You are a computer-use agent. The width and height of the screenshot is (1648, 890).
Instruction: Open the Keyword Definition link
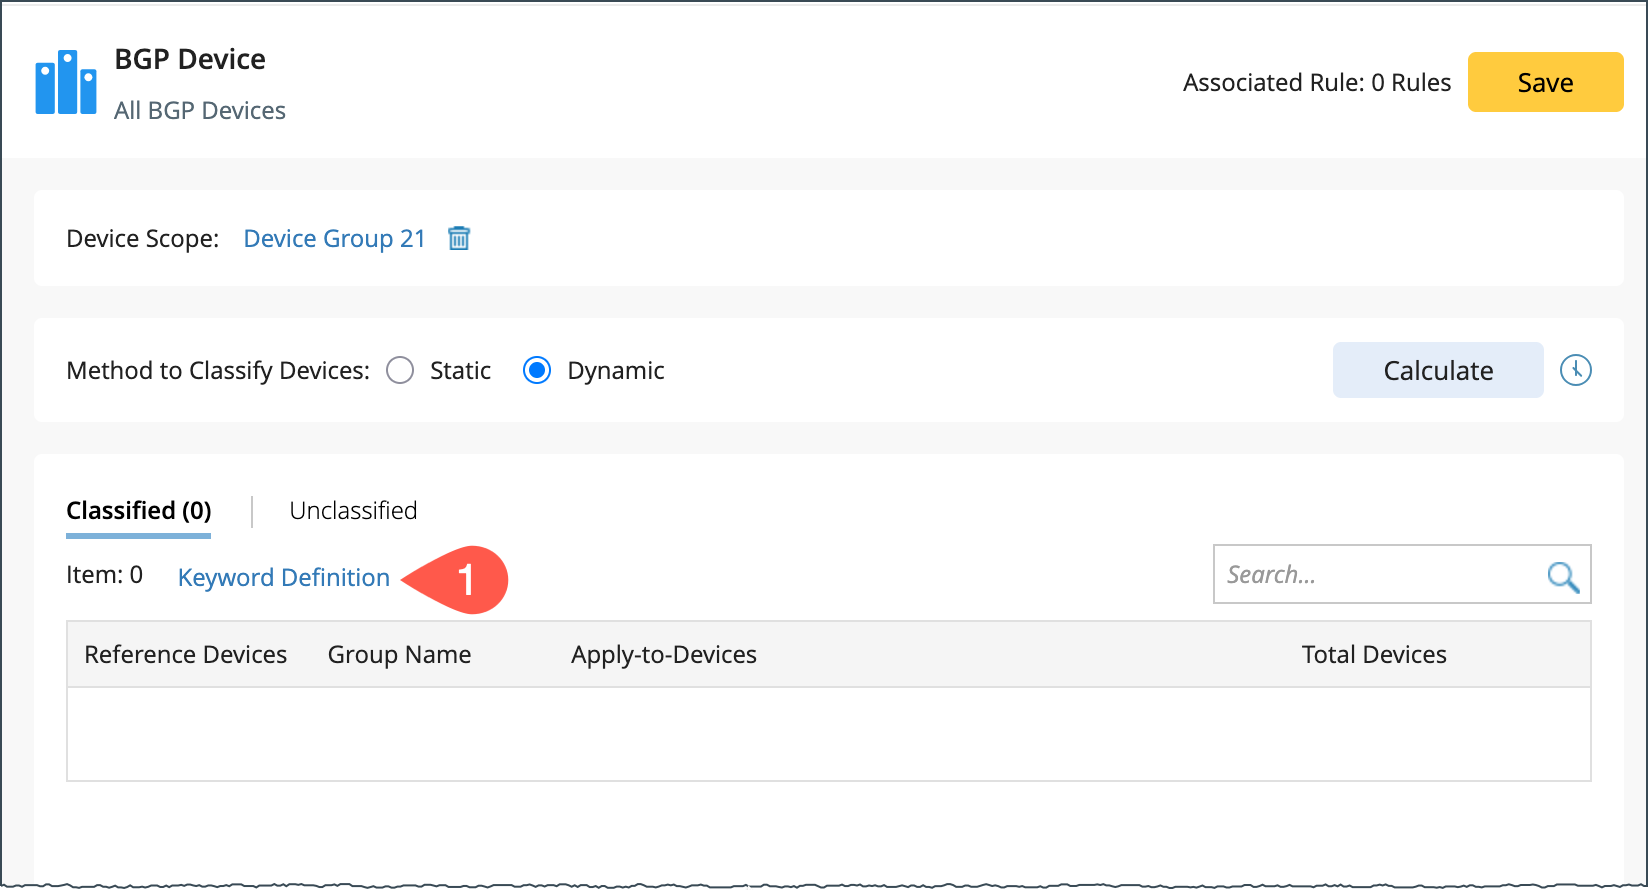click(284, 578)
